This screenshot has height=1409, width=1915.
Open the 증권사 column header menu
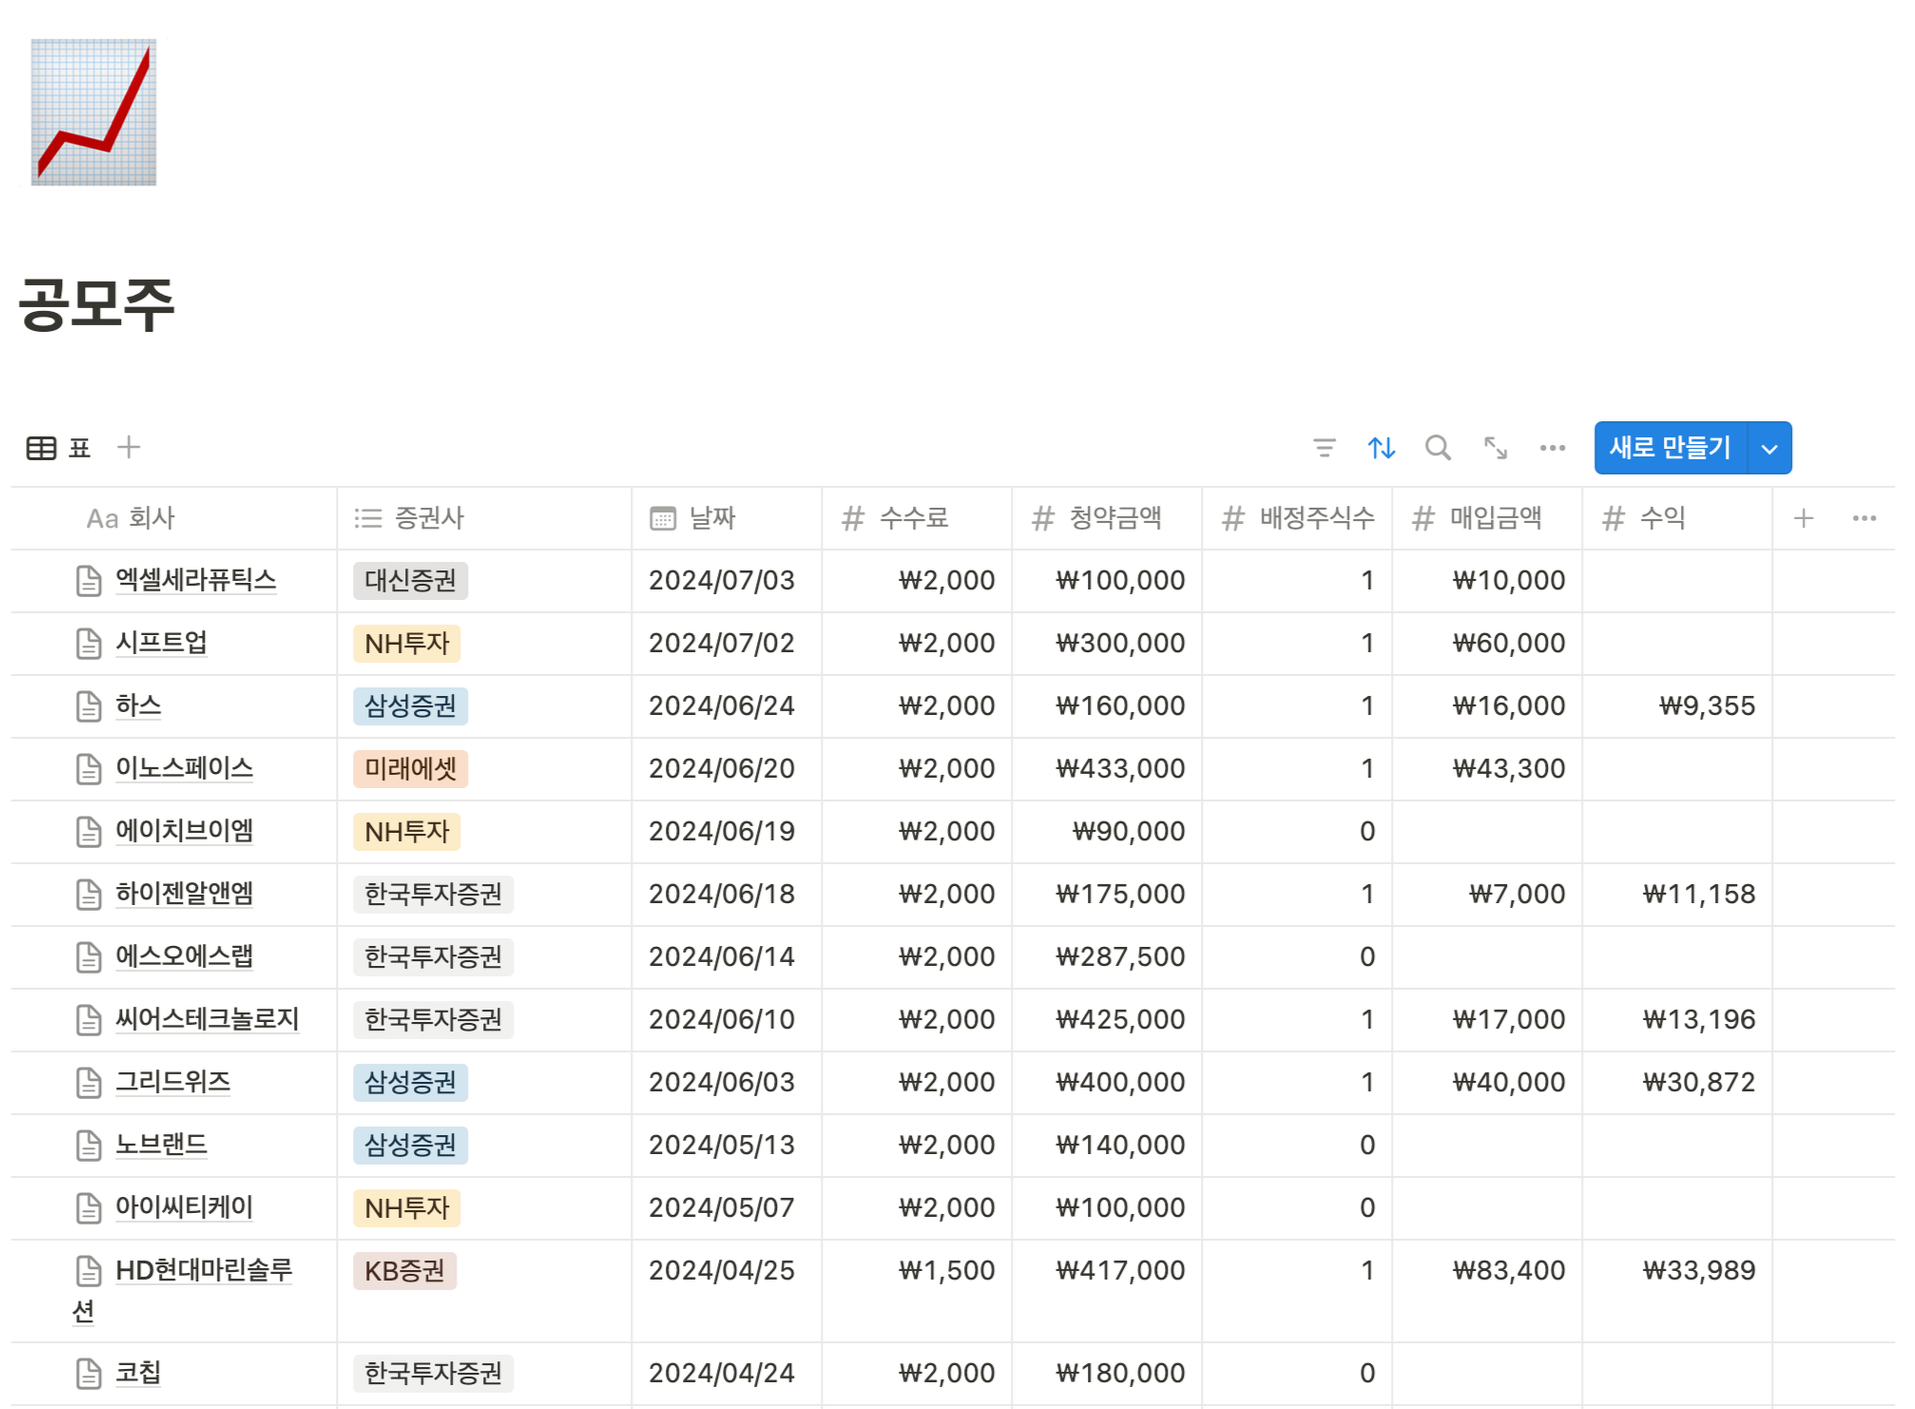point(484,518)
